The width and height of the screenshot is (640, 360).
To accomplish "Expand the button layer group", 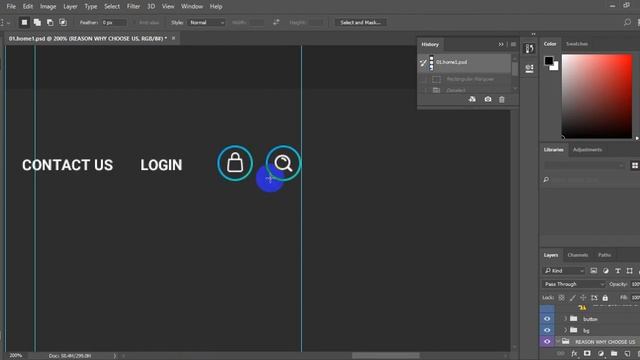I will 565,319.
